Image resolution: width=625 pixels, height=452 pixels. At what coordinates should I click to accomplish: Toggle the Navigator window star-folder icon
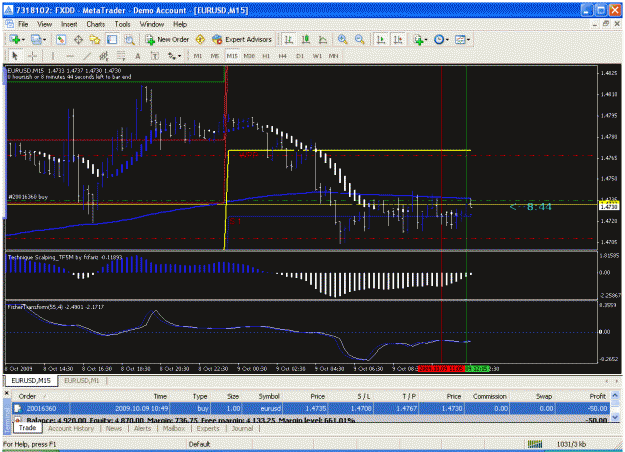[x=94, y=39]
